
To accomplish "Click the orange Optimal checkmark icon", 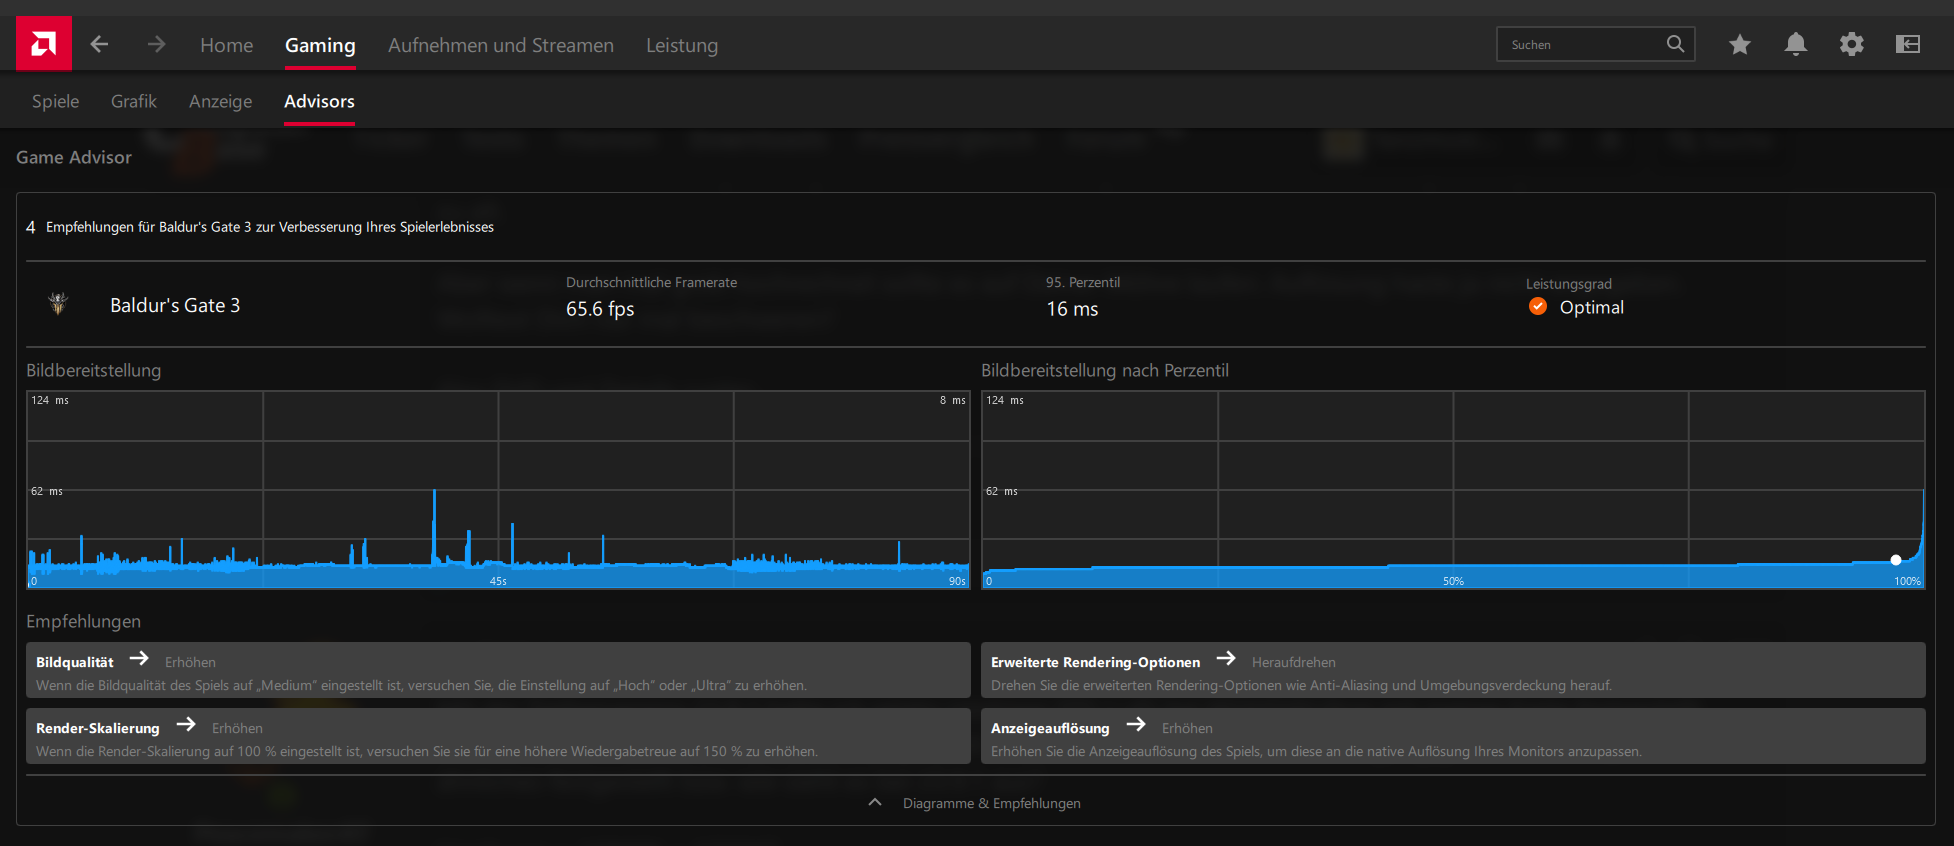I will (x=1538, y=306).
